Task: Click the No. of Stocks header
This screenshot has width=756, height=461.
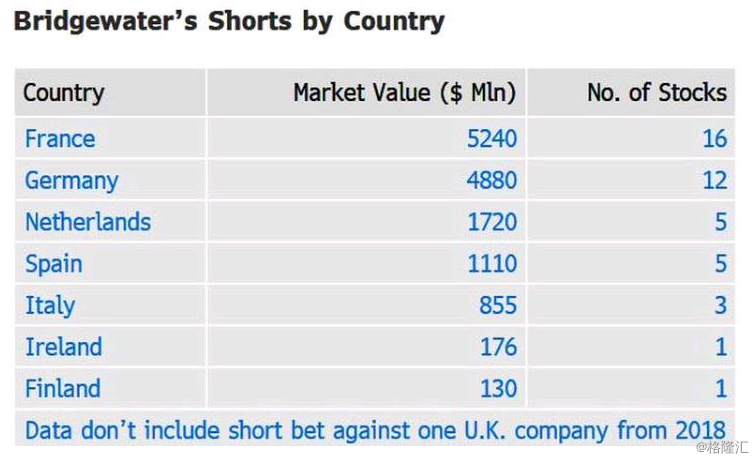Action: pos(656,94)
